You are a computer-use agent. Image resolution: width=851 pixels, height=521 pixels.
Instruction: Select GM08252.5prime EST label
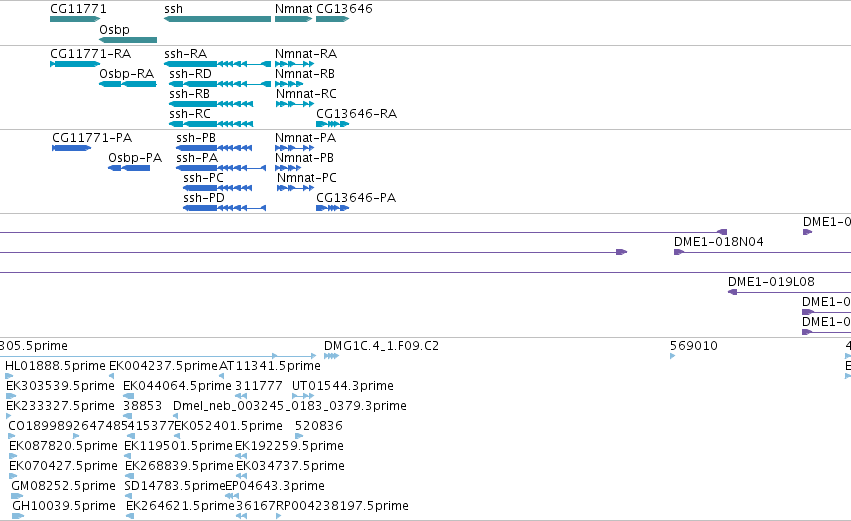pyautogui.click(x=63, y=487)
